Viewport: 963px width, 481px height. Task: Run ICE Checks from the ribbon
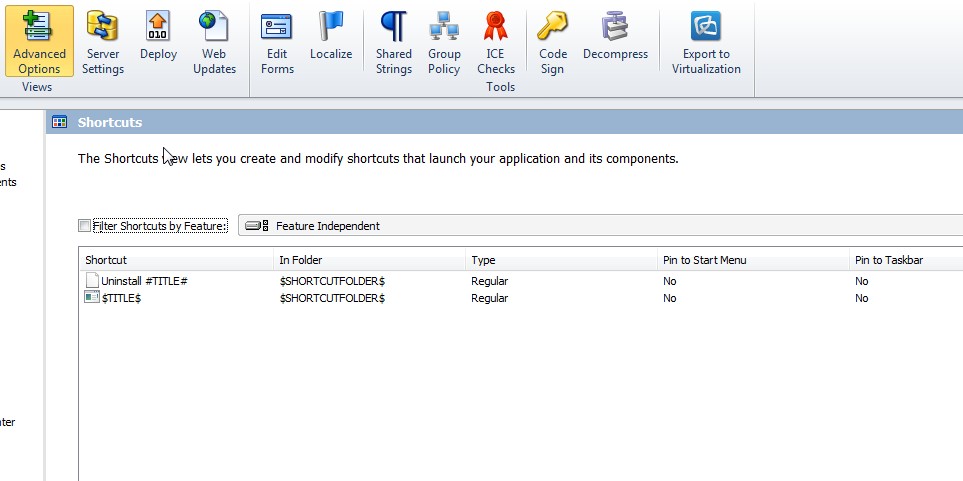pyautogui.click(x=496, y=41)
